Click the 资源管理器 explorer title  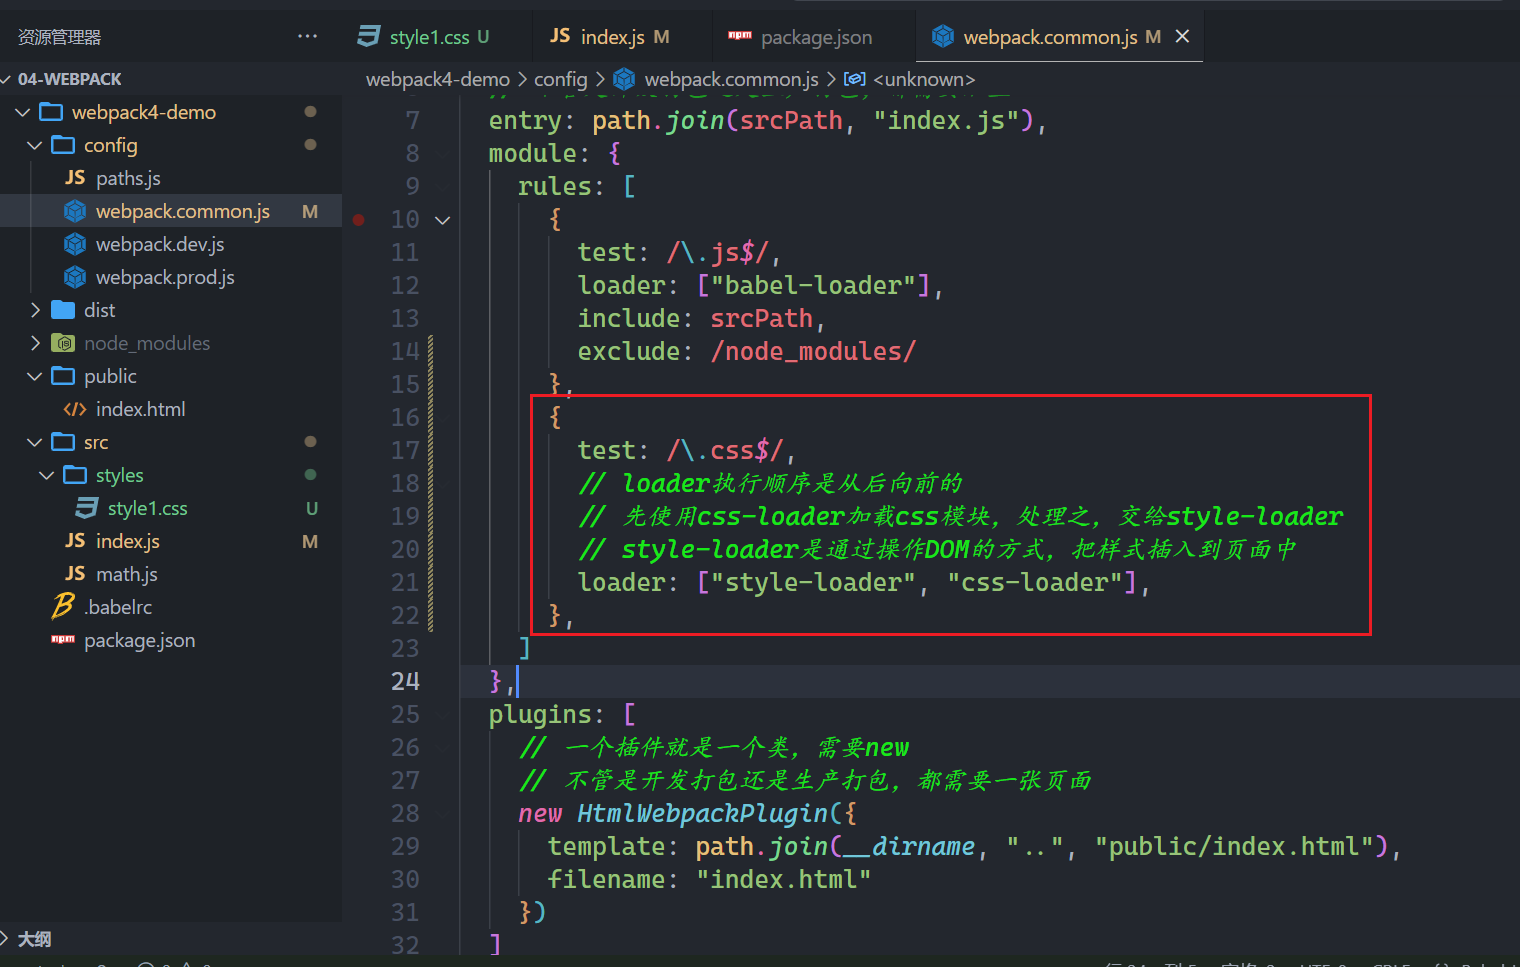click(x=60, y=37)
